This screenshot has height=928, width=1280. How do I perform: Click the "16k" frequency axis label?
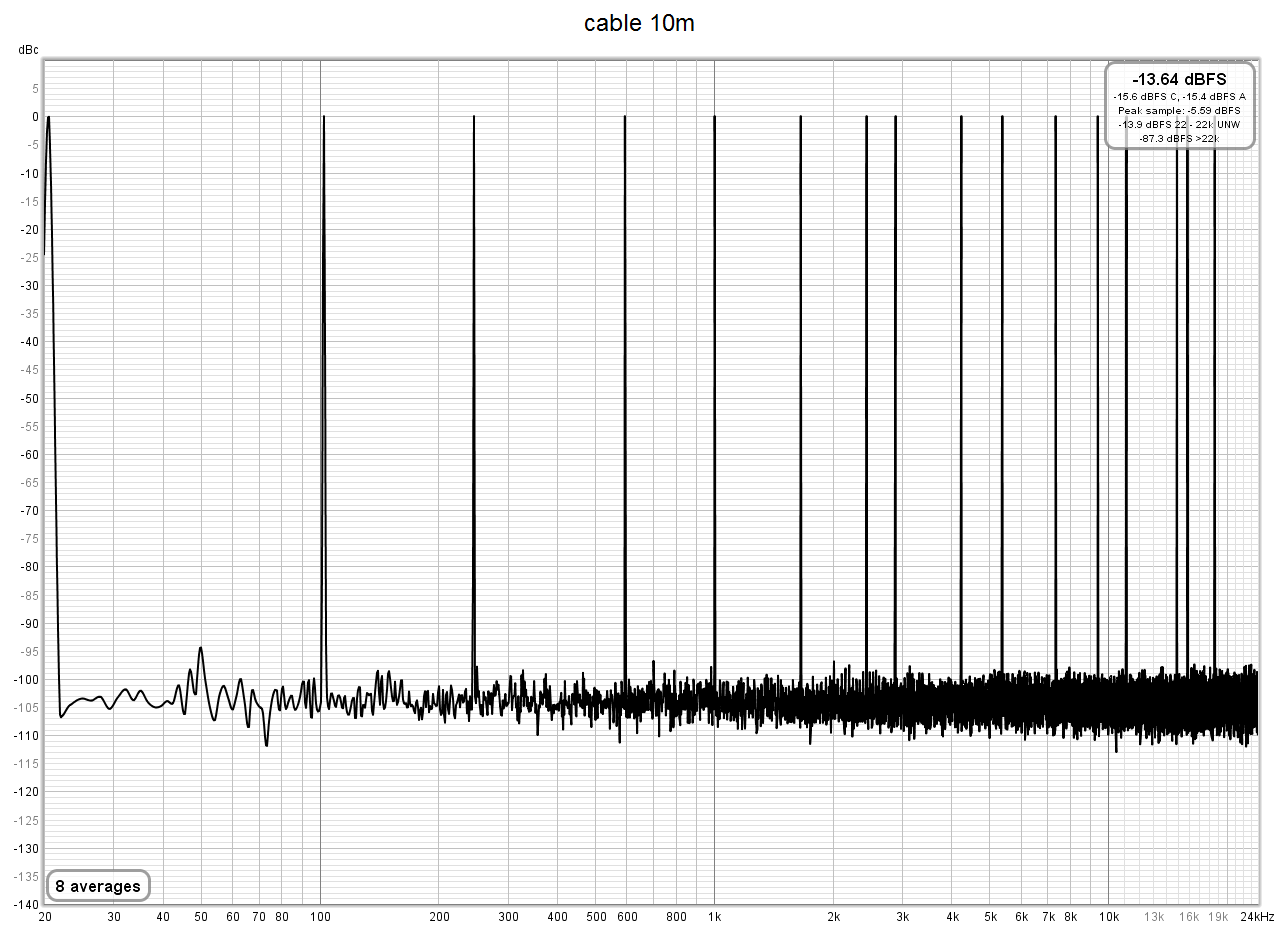click(1189, 916)
